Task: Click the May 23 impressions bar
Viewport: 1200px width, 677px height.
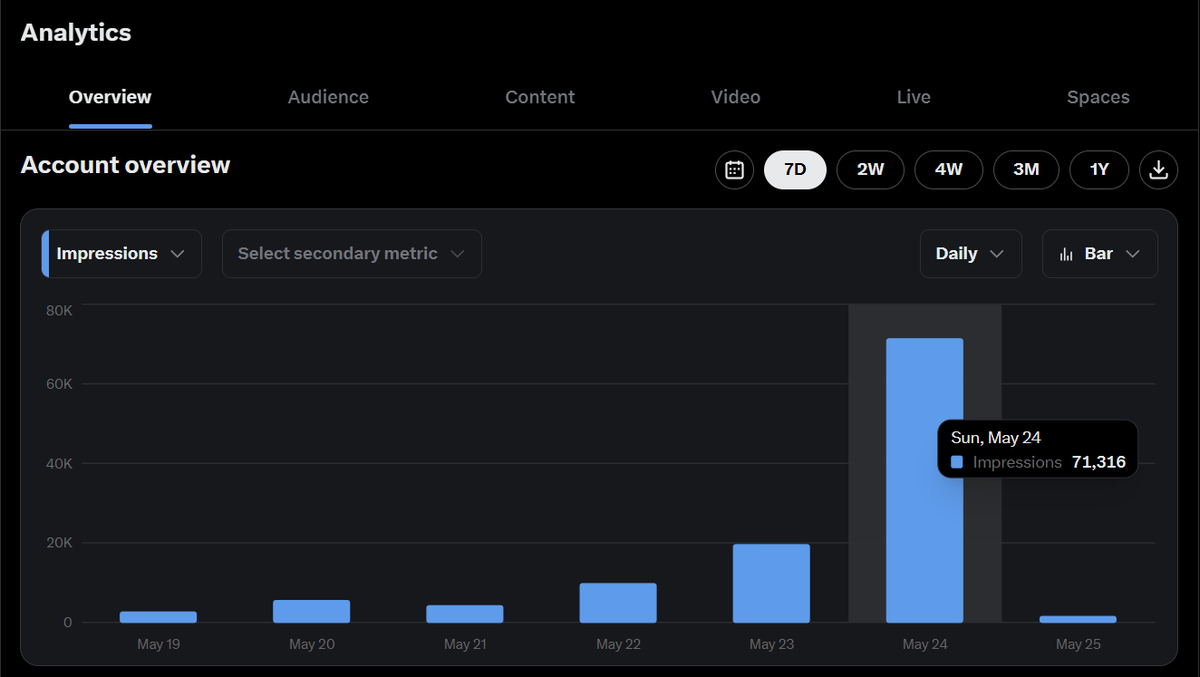Action: click(x=771, y=583)
